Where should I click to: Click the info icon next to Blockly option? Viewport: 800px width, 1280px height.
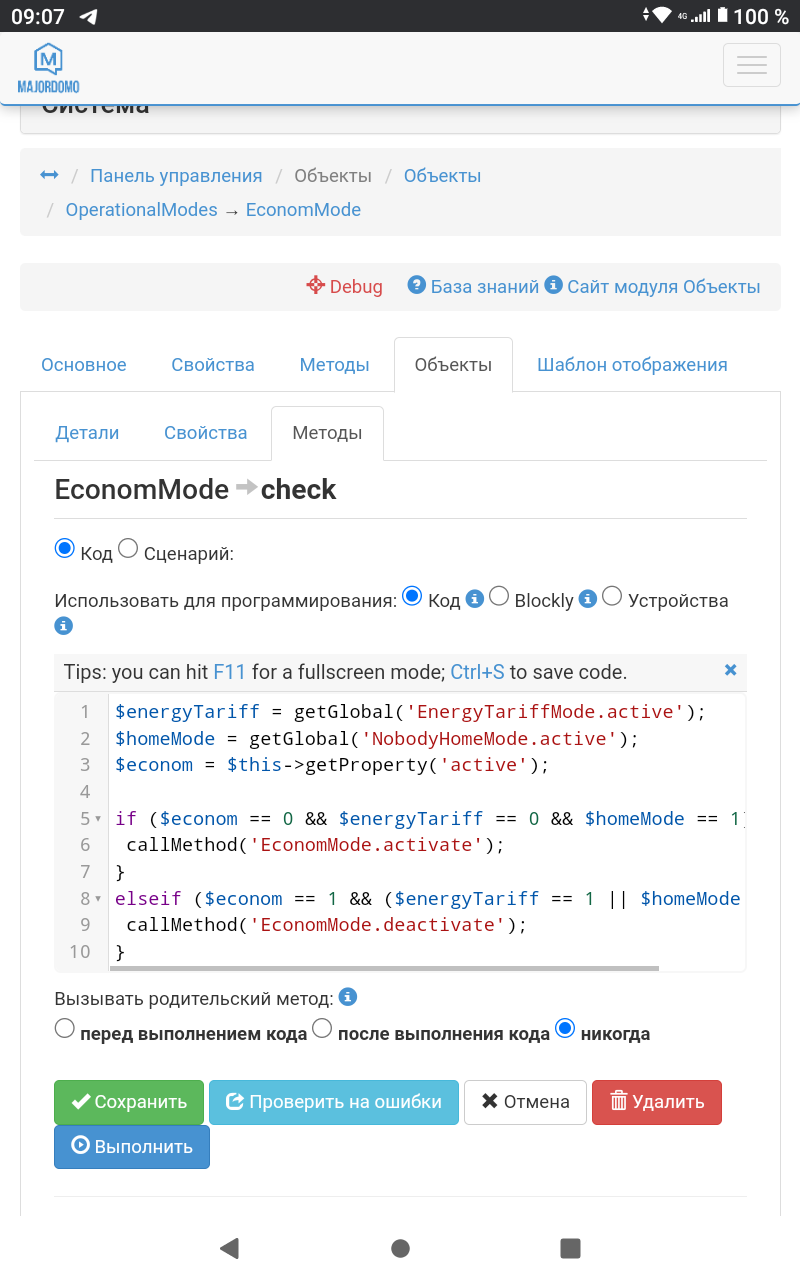588,599
